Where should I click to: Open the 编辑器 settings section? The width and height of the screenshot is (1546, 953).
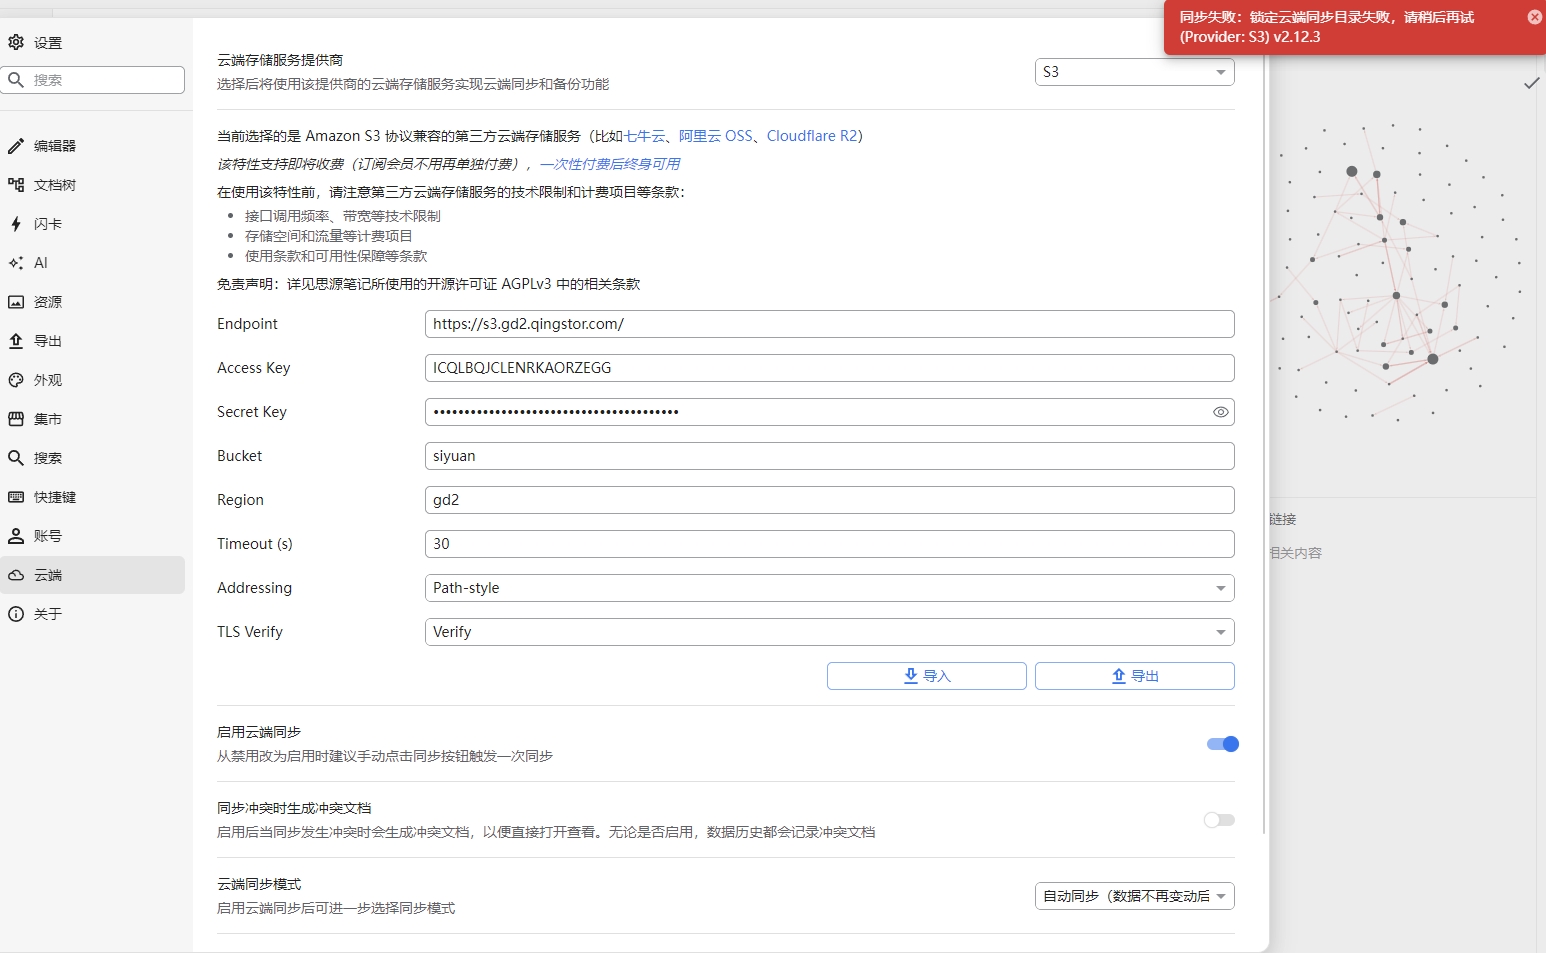(x=46, y=145)
